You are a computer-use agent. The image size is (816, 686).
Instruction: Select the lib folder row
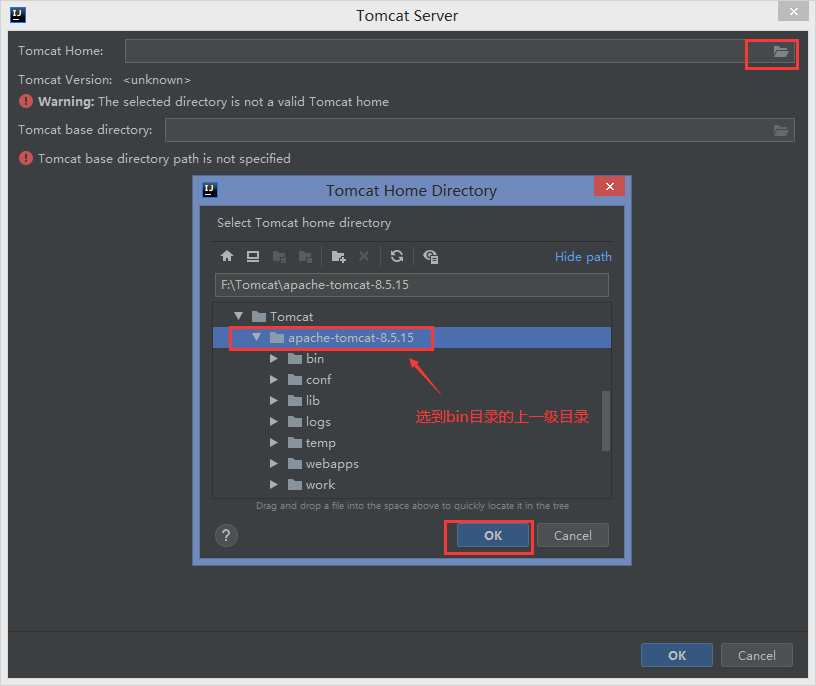(412, 400)
